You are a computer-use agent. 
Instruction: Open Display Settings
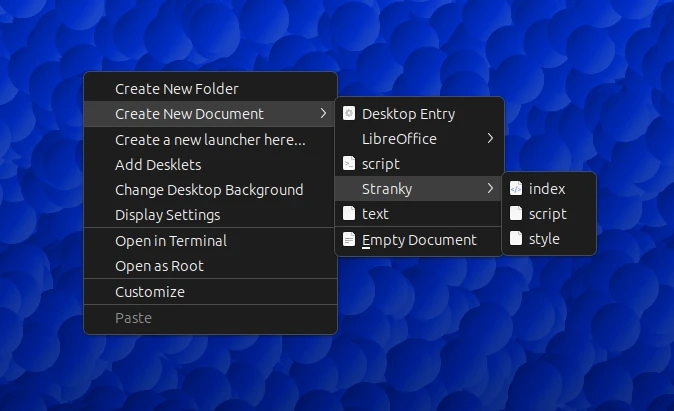tap(210, 215)
